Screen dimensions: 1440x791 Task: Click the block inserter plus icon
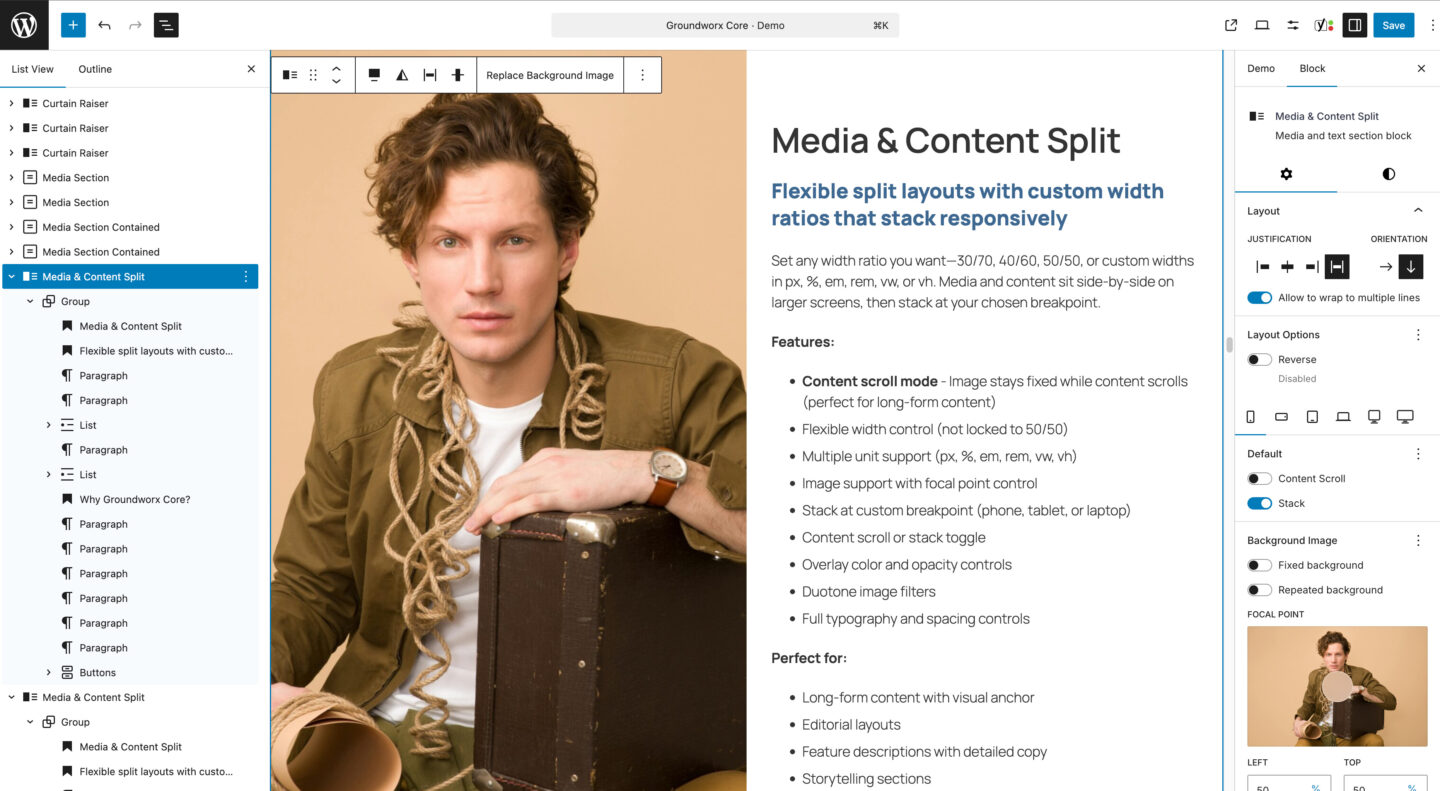72,25
